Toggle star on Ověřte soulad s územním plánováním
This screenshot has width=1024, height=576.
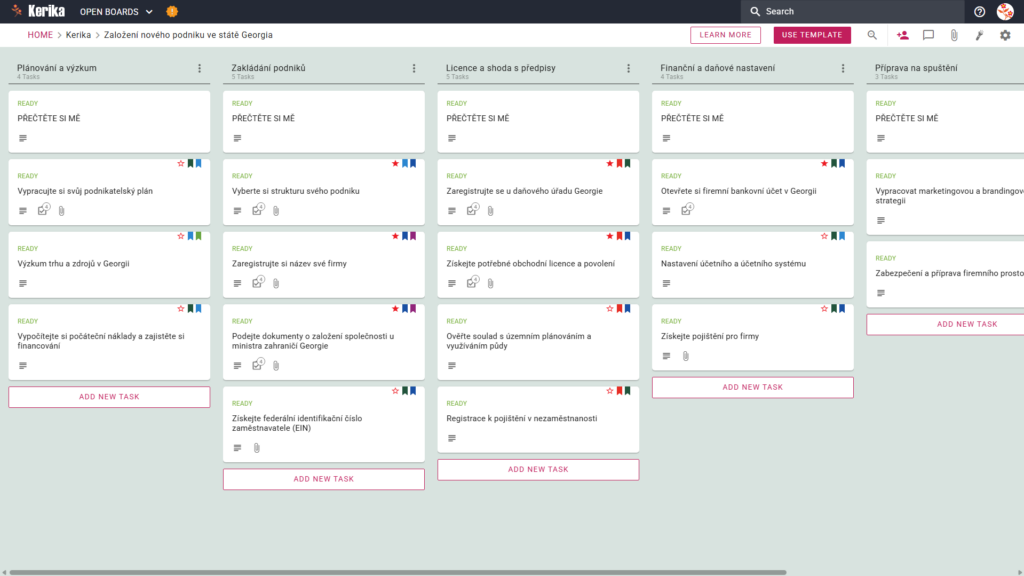(610, 308)
